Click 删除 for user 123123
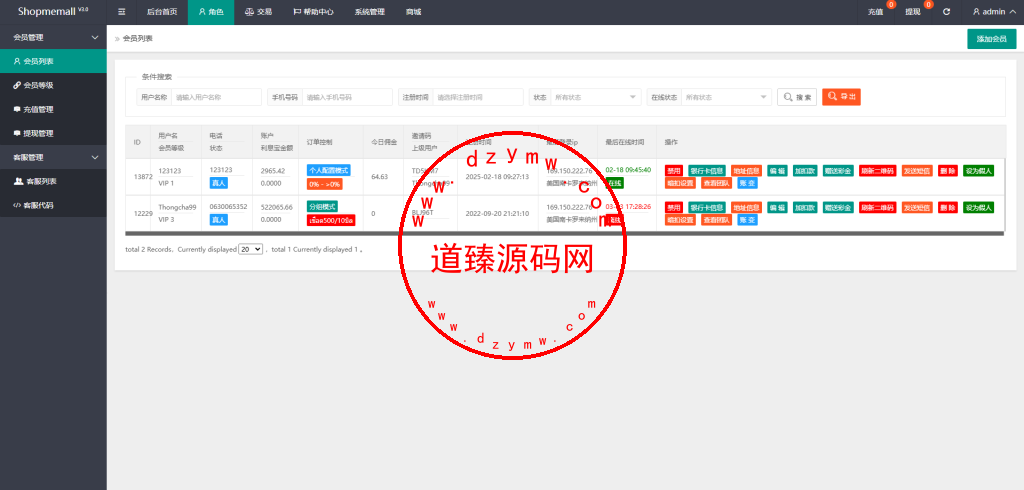This screenshot has width=1024, height=490. 948,171
